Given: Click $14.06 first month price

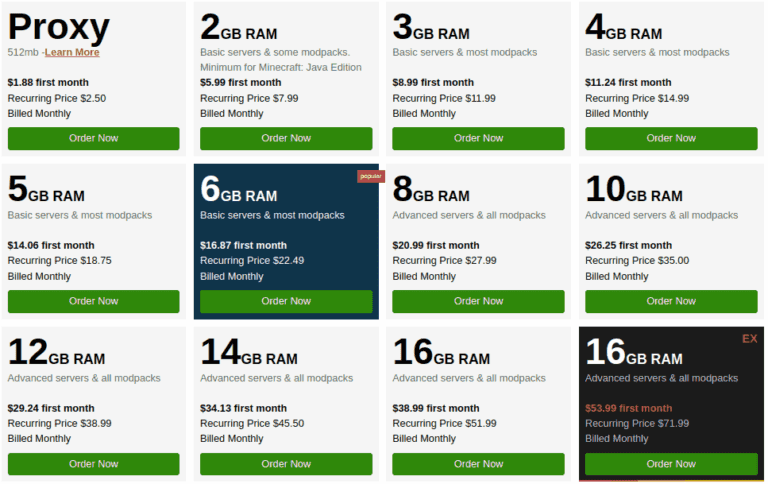Looking at the screenshot, I should (51, 245).
